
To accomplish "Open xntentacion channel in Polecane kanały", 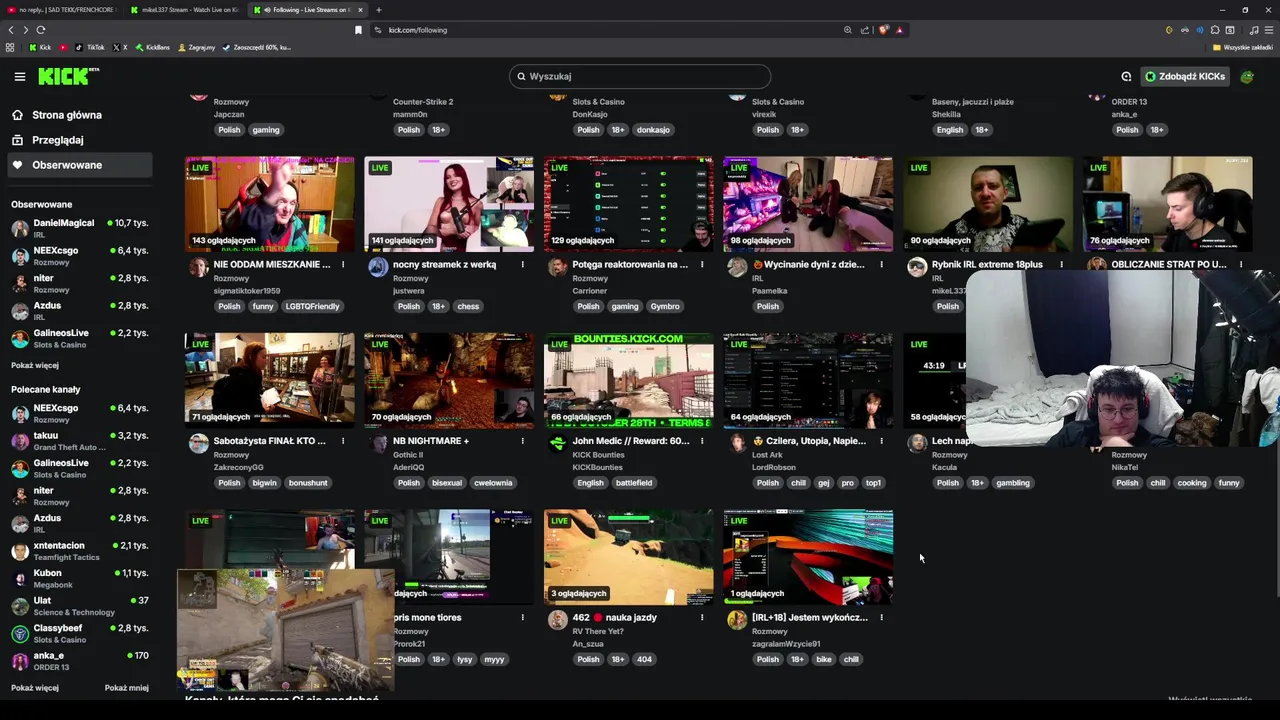I will 79,551.
